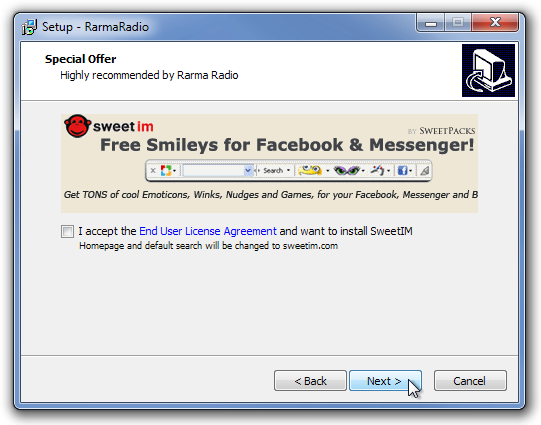Minimize the setup window

pos(431,23)
